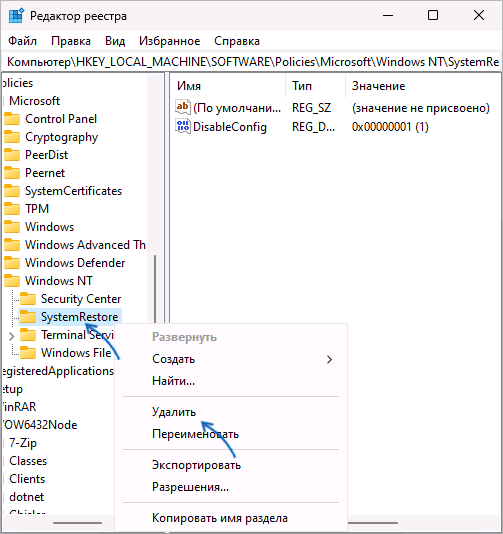
Task: Open the Правка menu
Action: 71,41
